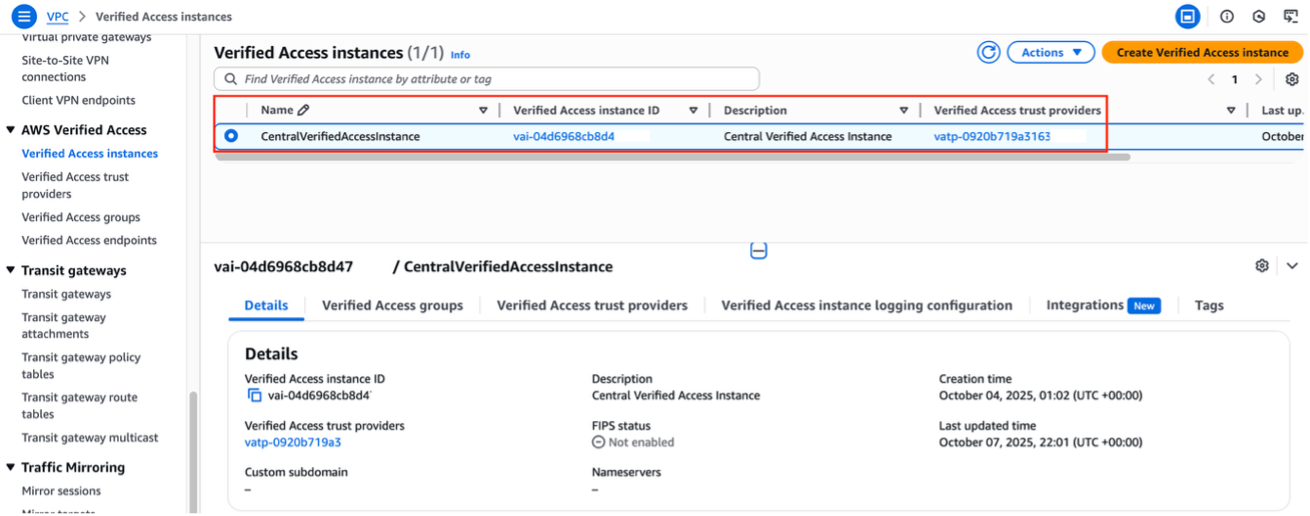
Task: Click the info circle icon in header
Action: [1226, 16]
